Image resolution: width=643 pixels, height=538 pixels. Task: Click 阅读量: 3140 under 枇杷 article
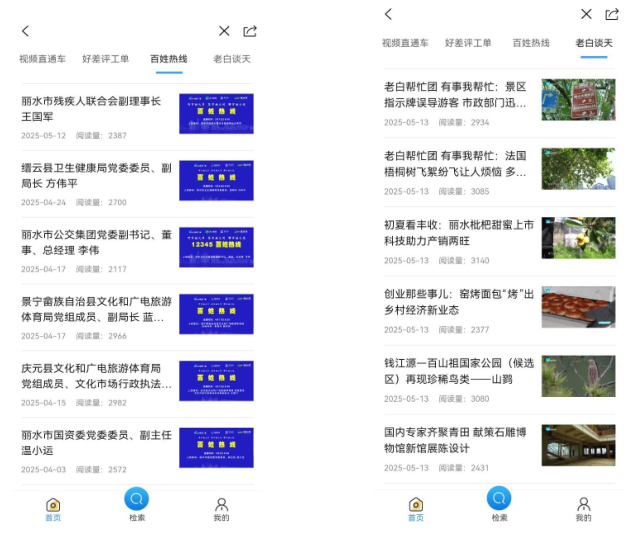pos(464,261)
